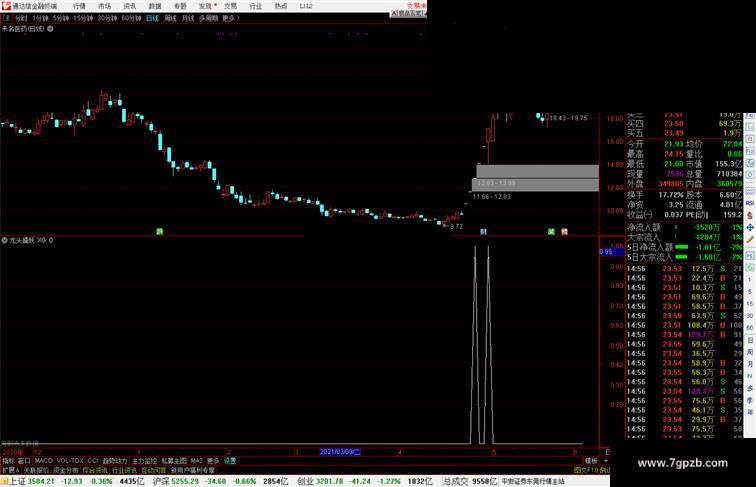The width and height of the screenshot is (756, 487).
Task: Switch to 15分钟 period tab
Action: click(x=83, y=18)
